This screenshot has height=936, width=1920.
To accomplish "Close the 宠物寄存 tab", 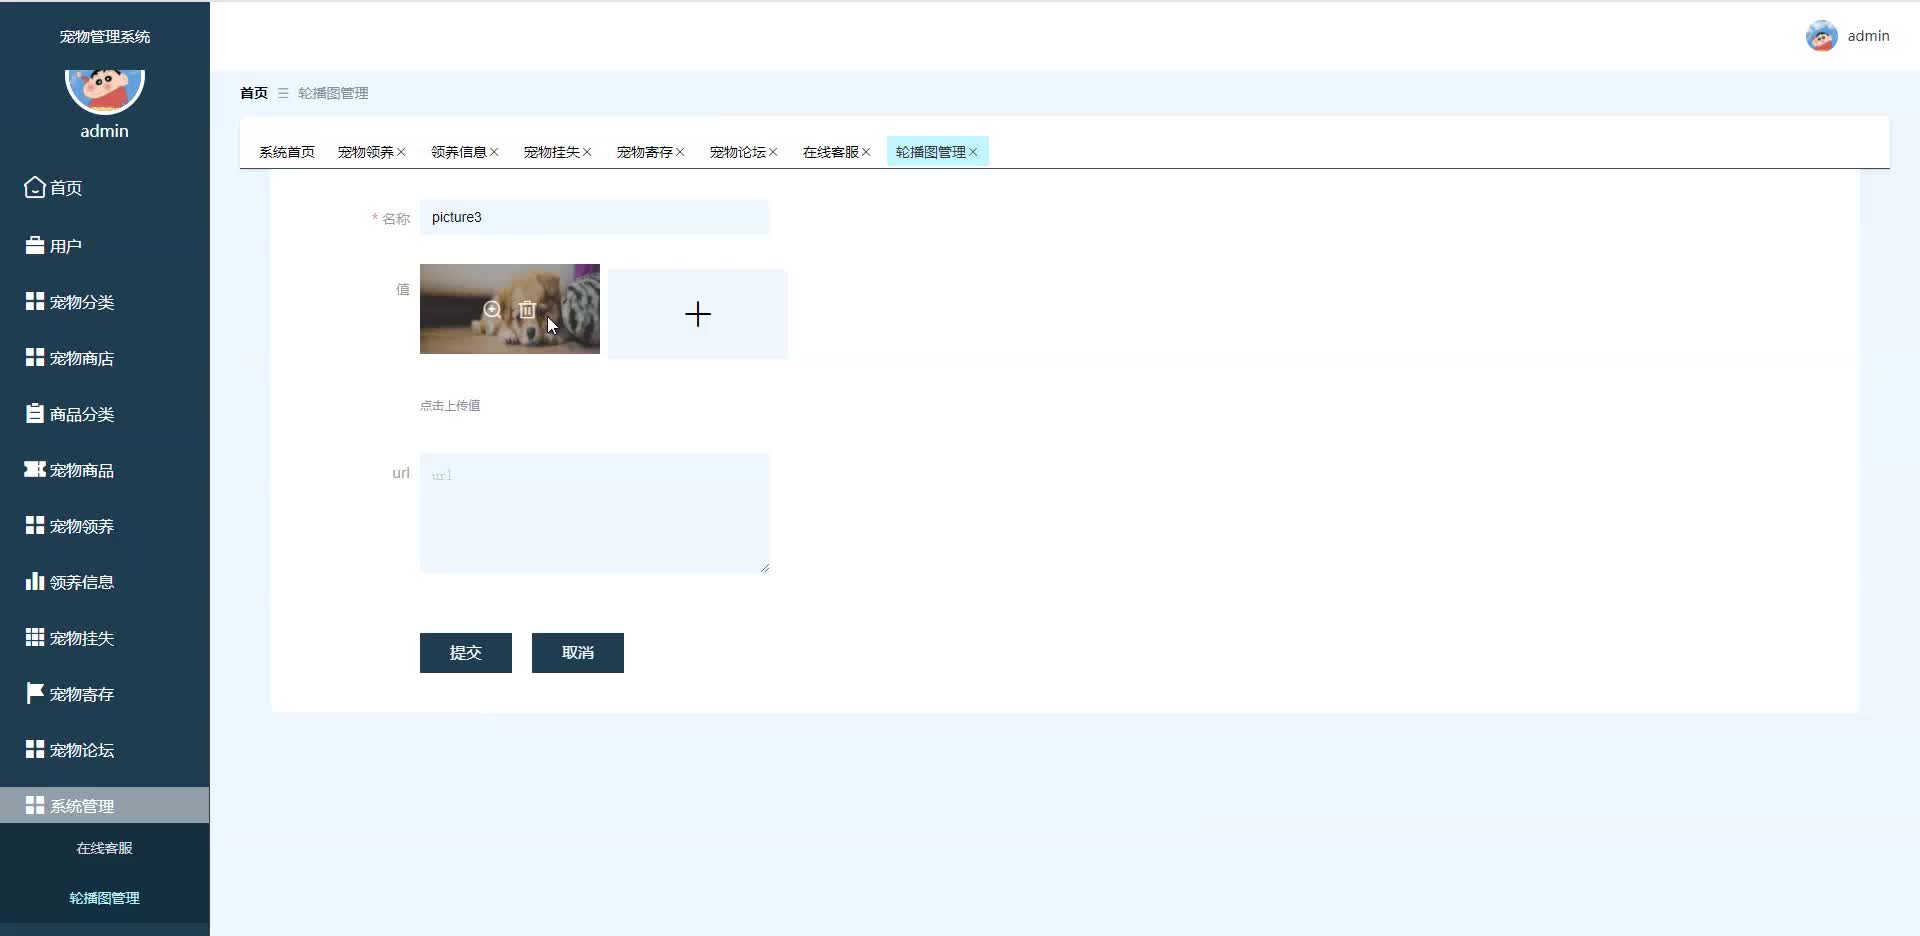I will [680, 152].
